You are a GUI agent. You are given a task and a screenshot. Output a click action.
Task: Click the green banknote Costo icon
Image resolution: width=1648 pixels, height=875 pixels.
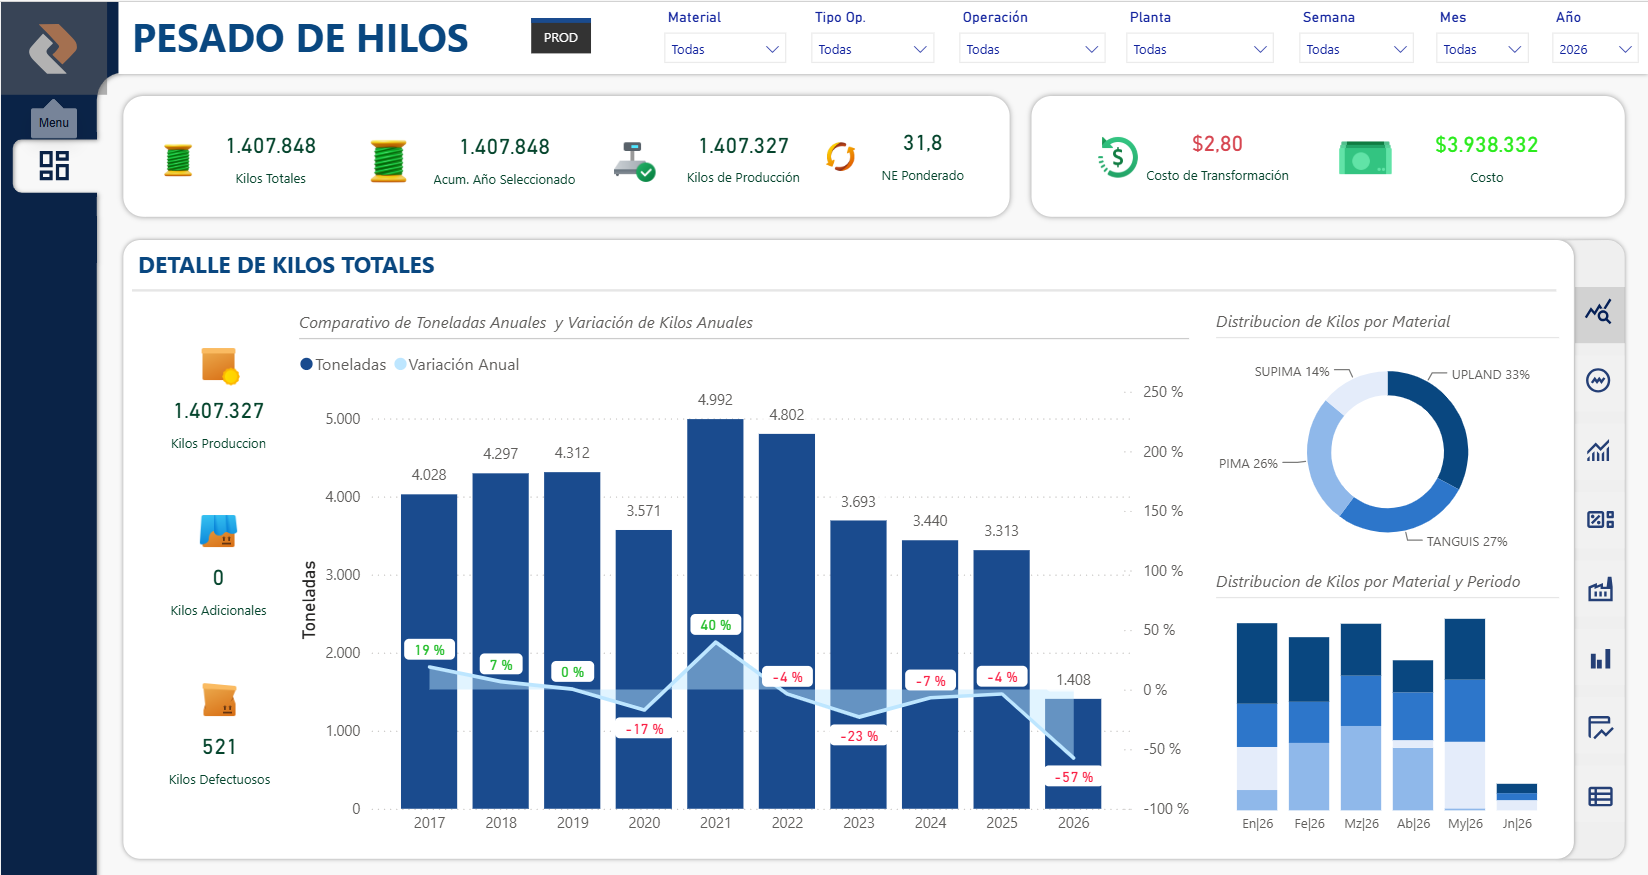coord(1365,157)
